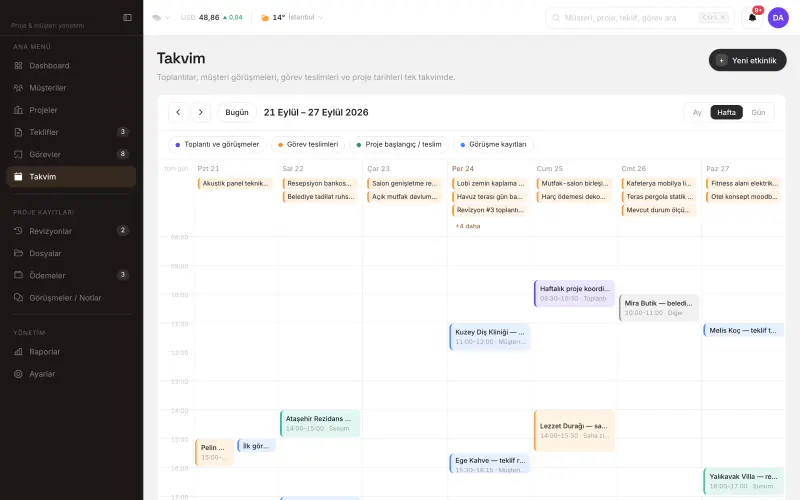Click the Teklifler document icon
Screen dimensions: 800x500
(18, 132)
